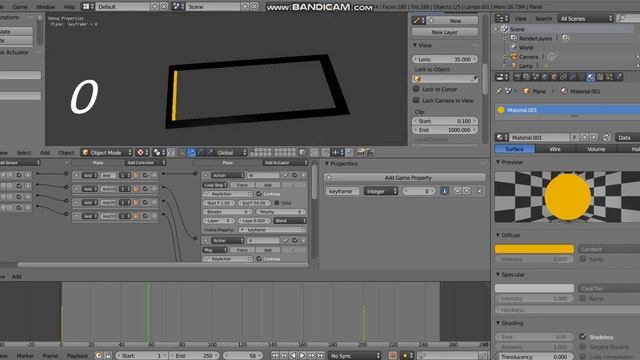Click the Lock to Object field
The height and width of the screenshot is (360, 640).
coord(444,78)
